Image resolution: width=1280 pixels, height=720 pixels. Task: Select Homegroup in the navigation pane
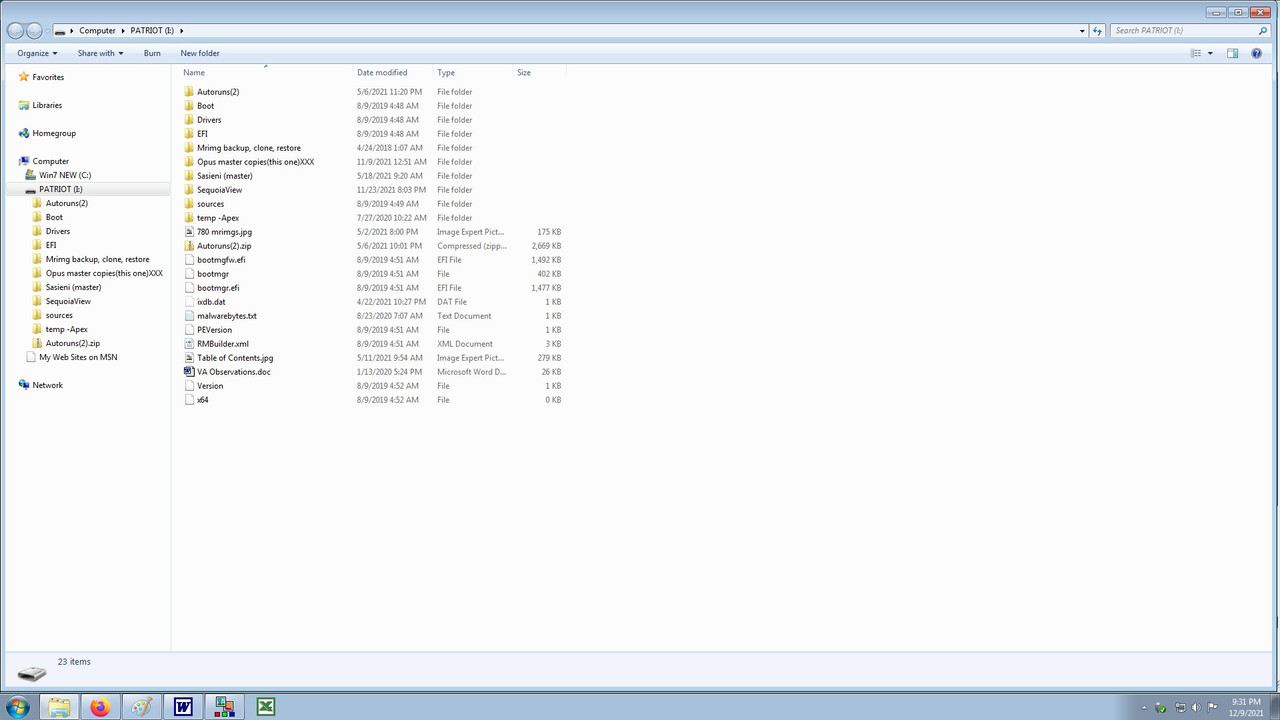tap(54, 133)
